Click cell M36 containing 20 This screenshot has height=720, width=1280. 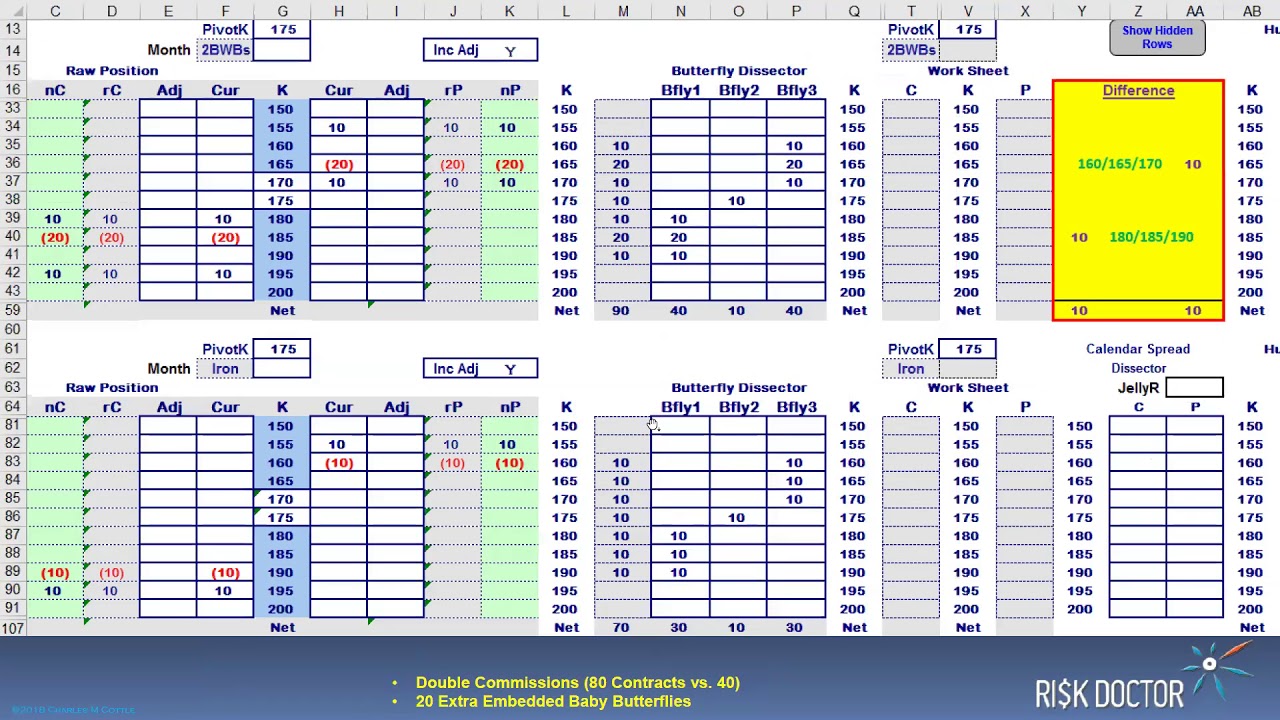tap(622, 164)
